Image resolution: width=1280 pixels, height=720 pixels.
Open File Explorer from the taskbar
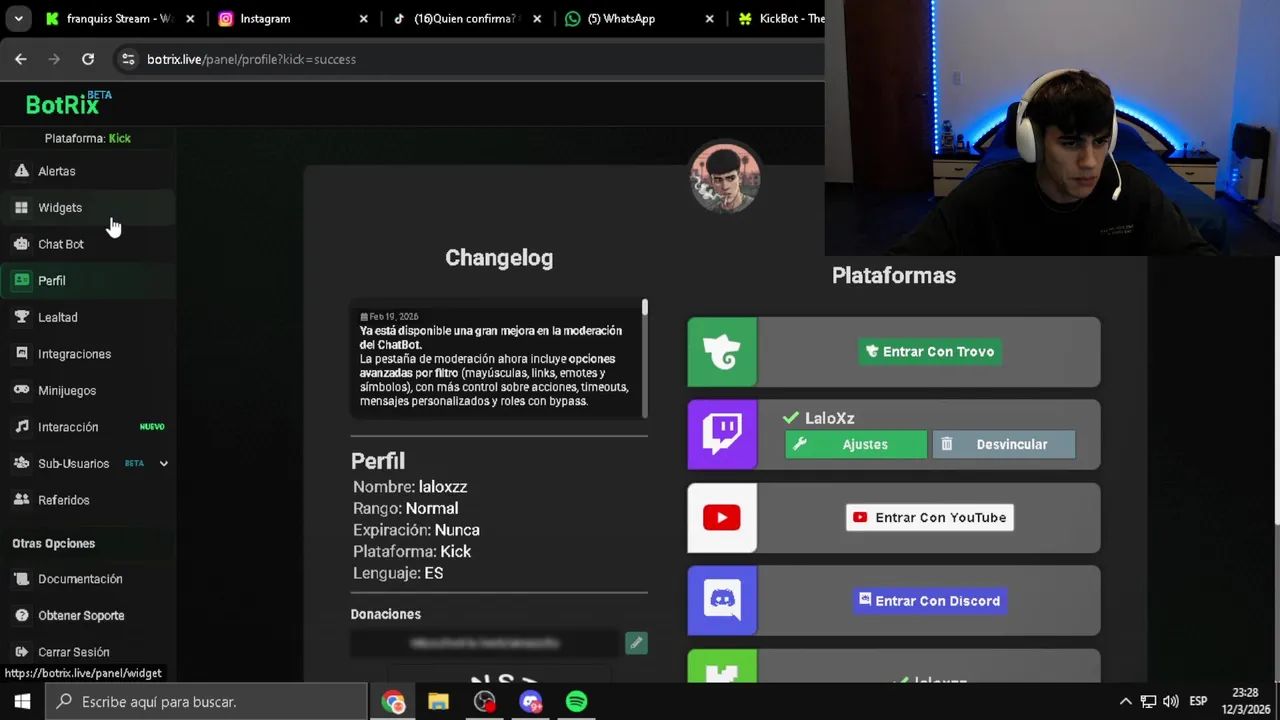[438, 702]
